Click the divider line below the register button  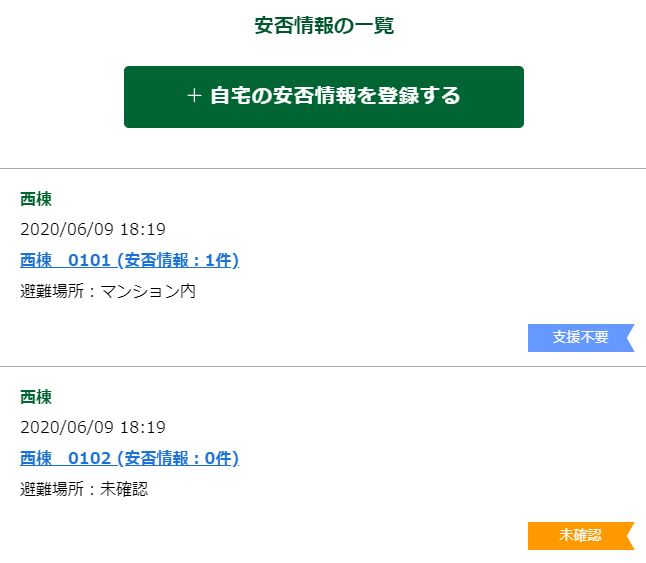pos(323,168)
